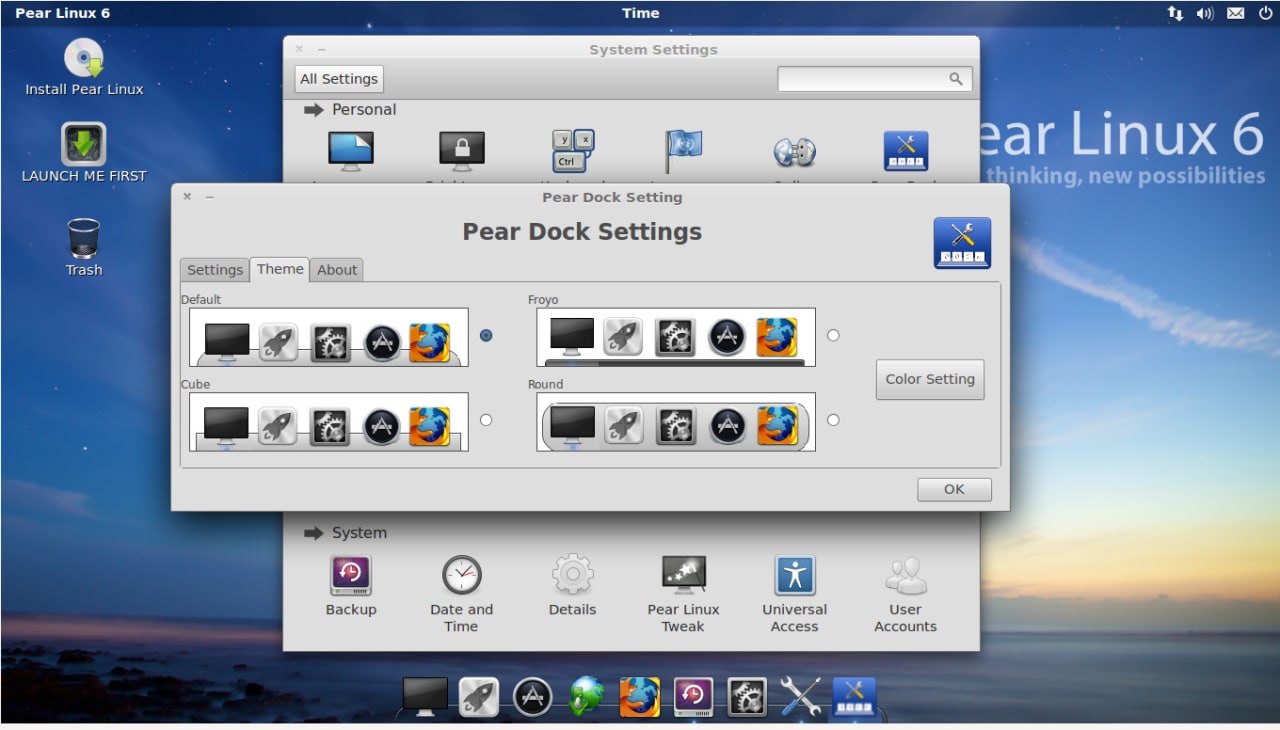Open the power menu in top bar
The image size is (1280, 730).
coord(1266,13)
